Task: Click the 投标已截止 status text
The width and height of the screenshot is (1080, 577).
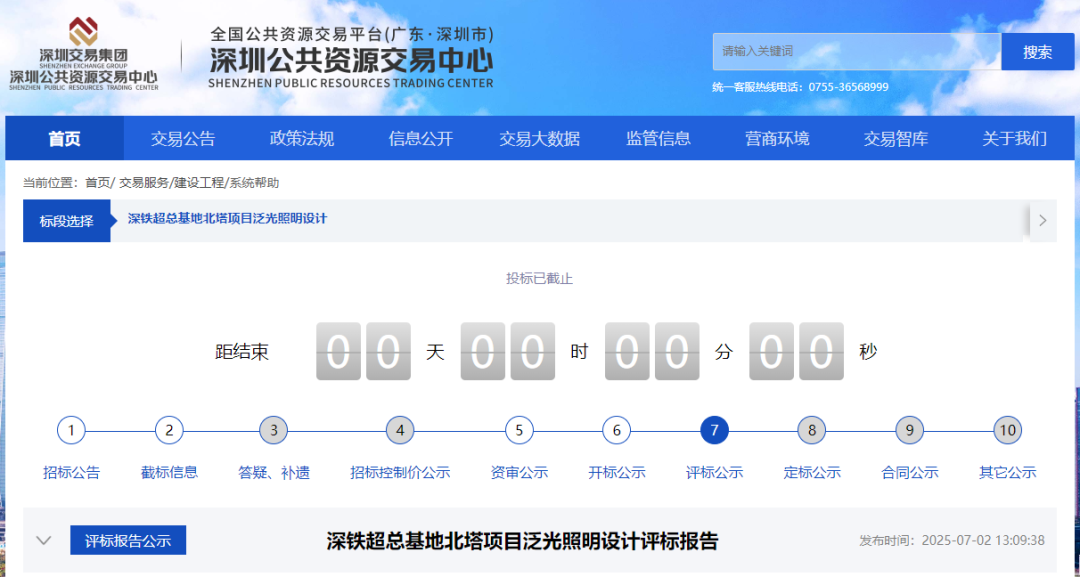Action: point(539,279)
